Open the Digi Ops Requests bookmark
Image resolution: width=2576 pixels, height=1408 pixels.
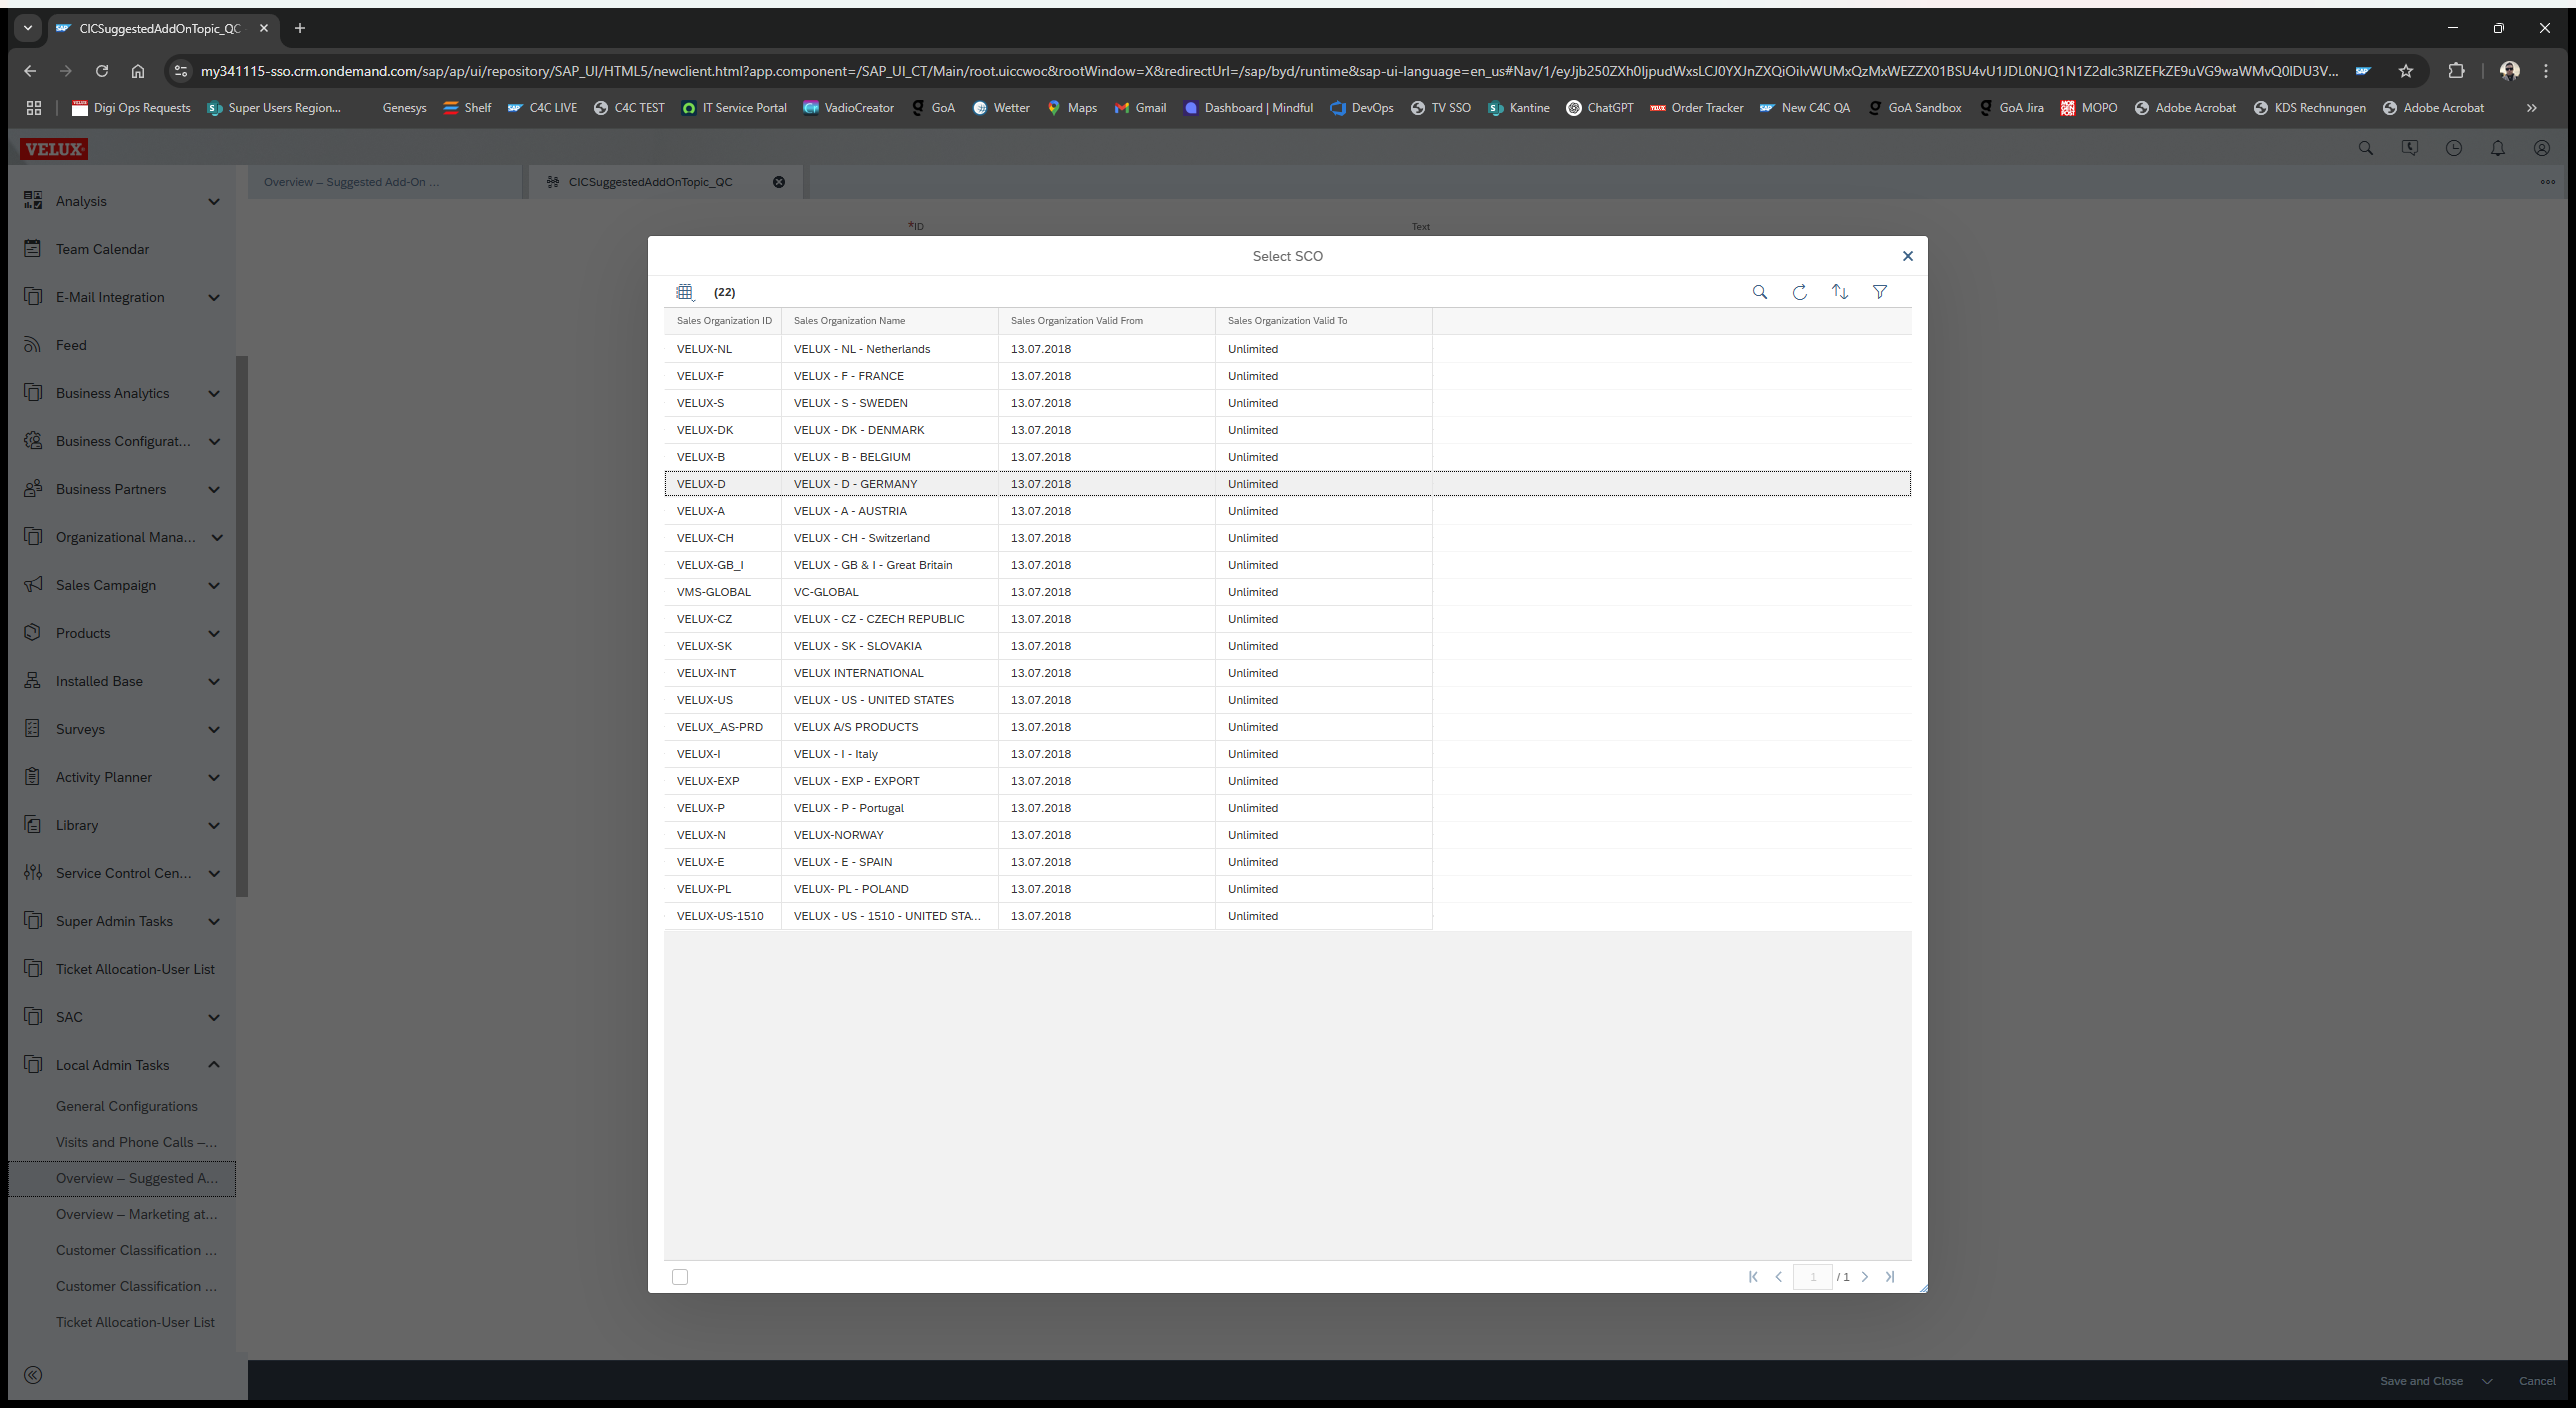point(131,108)
